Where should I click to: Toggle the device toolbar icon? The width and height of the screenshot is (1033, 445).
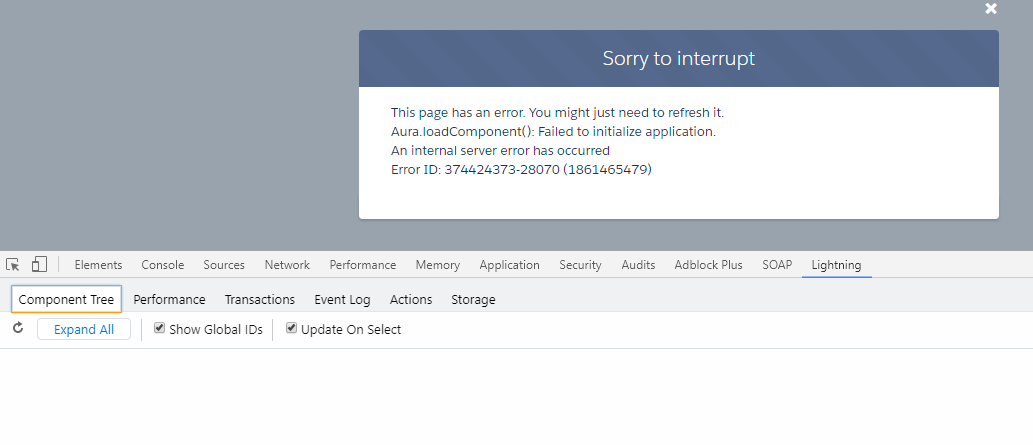click(x=39, y=265)
